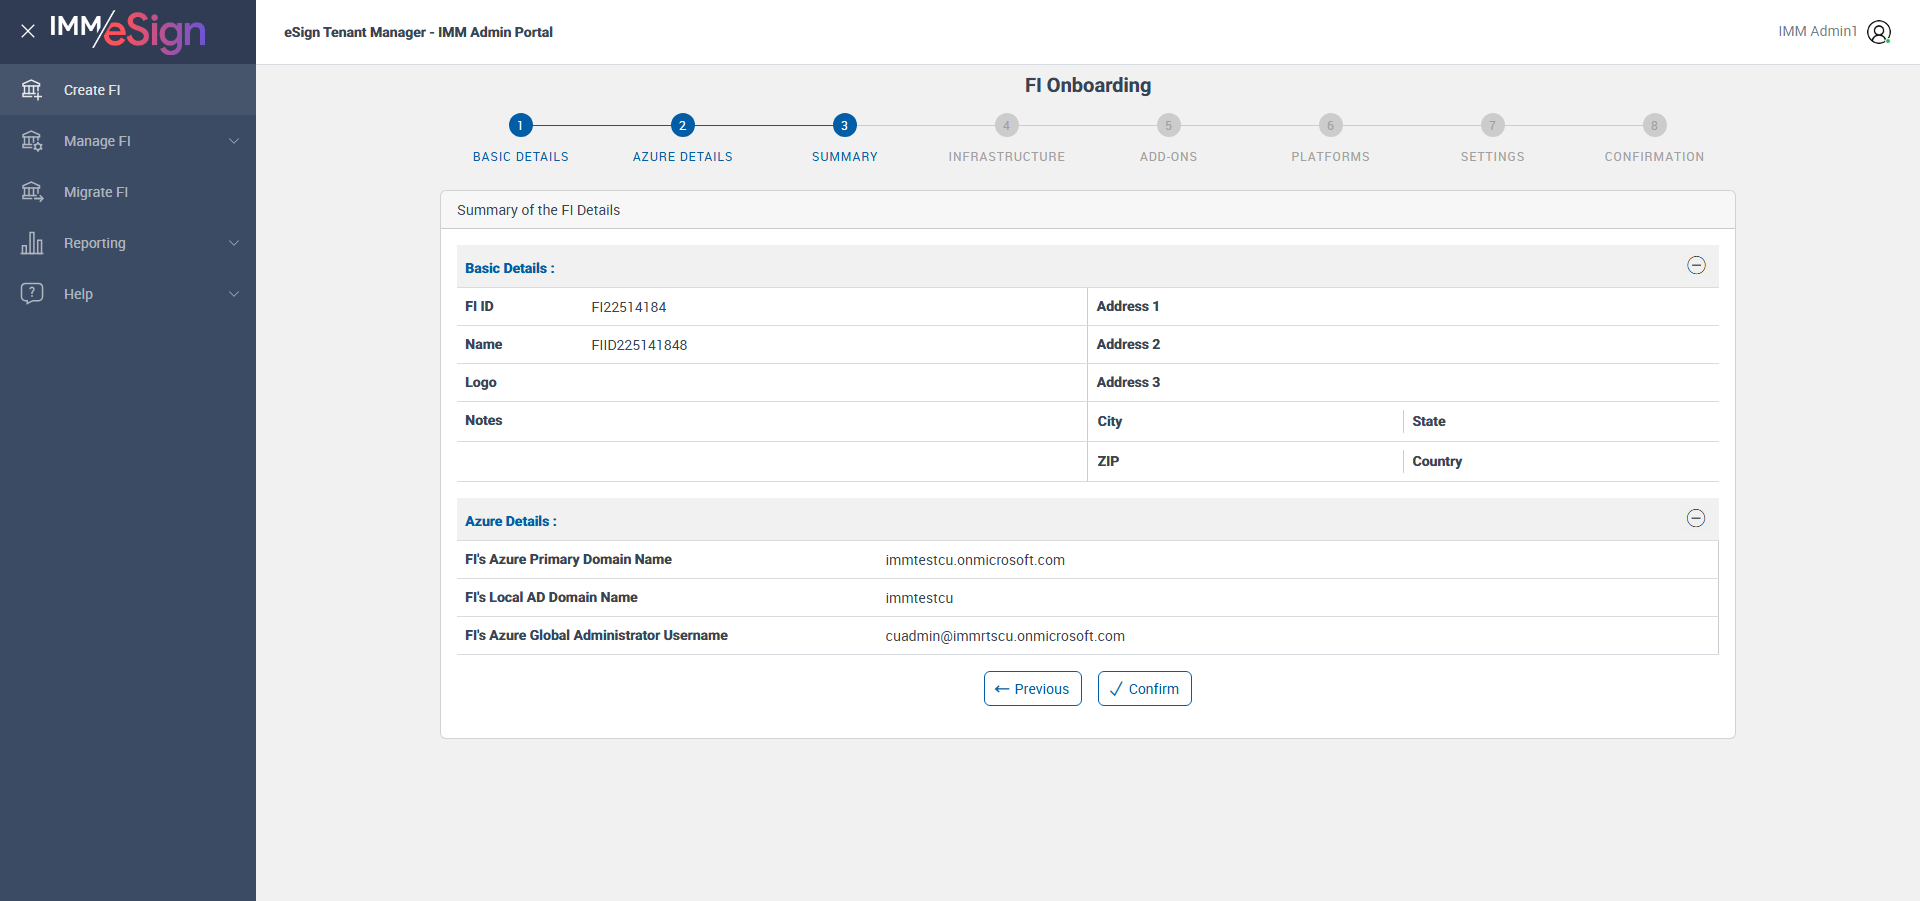
Task: Click Local AD domain value immtestcu
Action: pos(919,598)
